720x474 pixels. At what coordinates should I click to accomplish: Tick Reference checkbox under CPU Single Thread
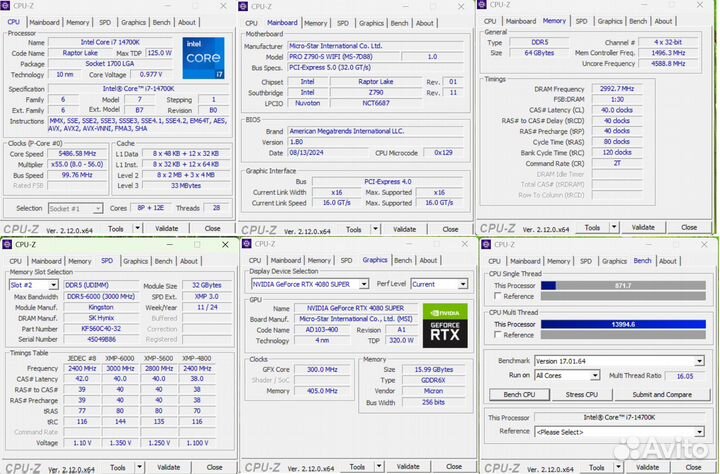[497, 296]
